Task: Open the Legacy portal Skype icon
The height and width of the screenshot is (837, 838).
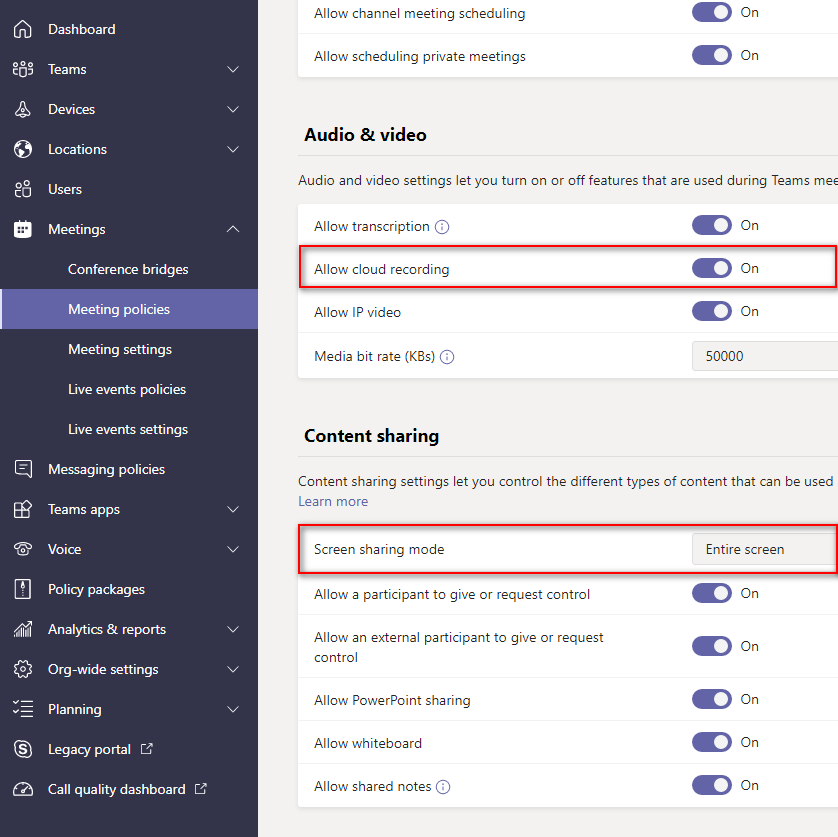Action: [22, 749]
